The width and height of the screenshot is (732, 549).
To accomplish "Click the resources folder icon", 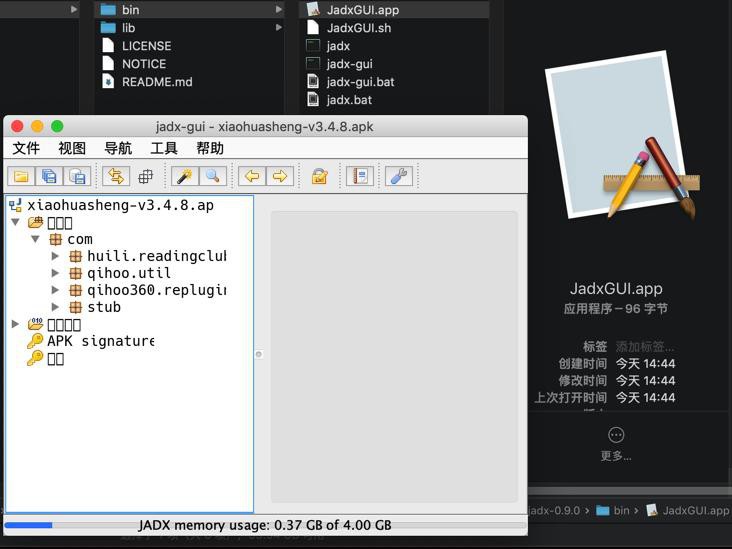I will (35, 324).
